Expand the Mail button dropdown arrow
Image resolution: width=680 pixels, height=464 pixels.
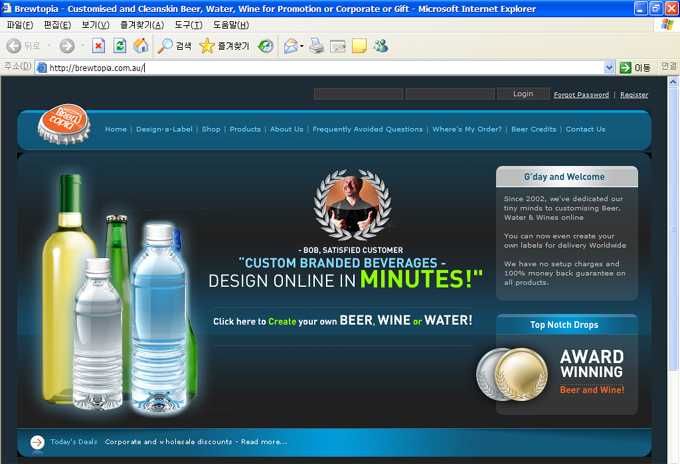[x=302, y=46]
